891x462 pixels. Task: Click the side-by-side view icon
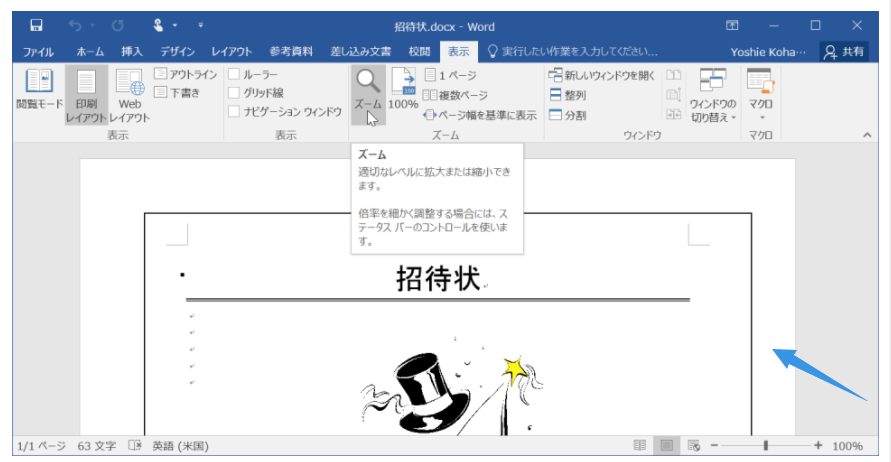tap(674, 75)
